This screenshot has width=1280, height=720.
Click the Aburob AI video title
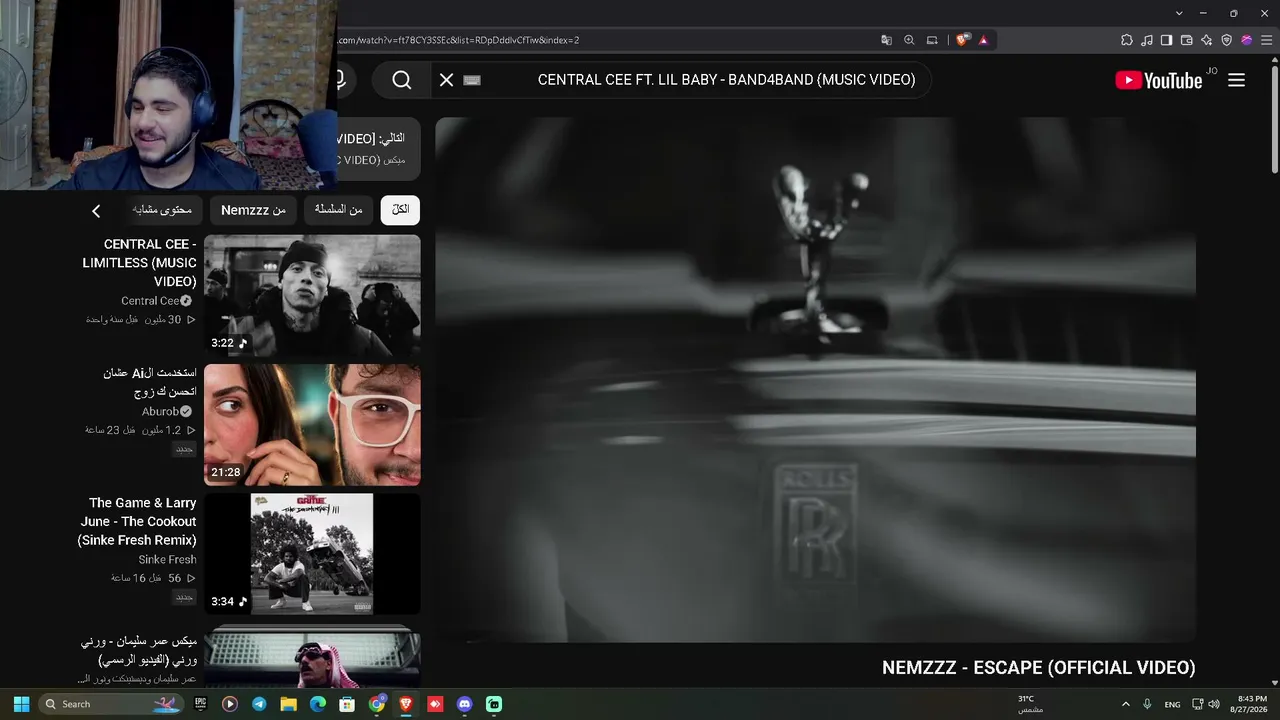coord(150,382)
